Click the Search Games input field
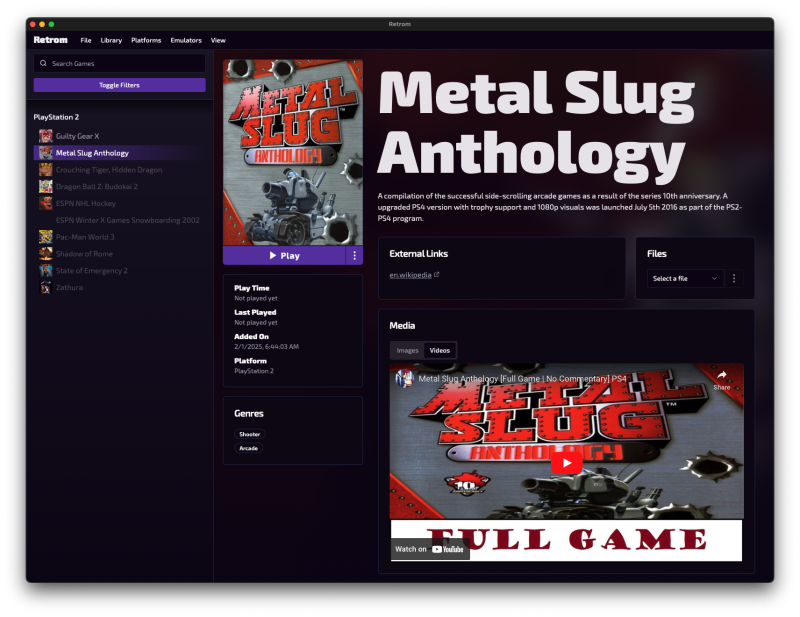The image size is (800, 617). tap(119, 63)
